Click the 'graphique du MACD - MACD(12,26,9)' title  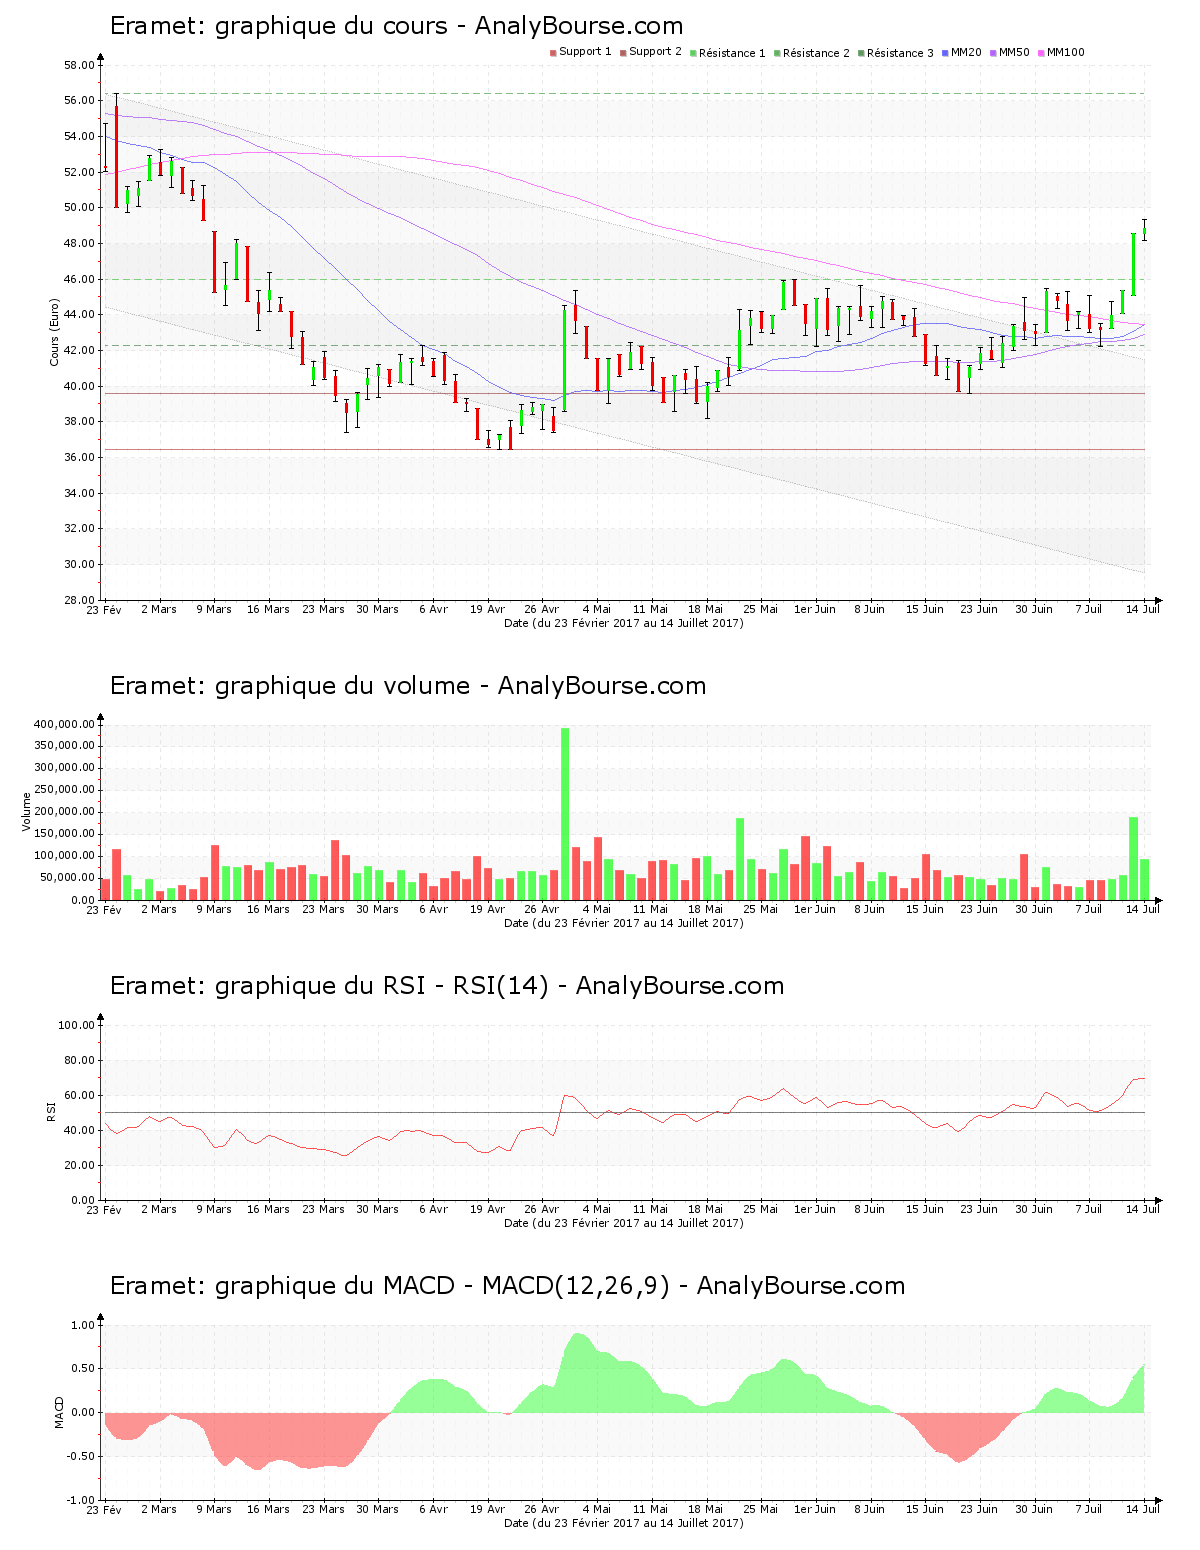[442, 1286]
